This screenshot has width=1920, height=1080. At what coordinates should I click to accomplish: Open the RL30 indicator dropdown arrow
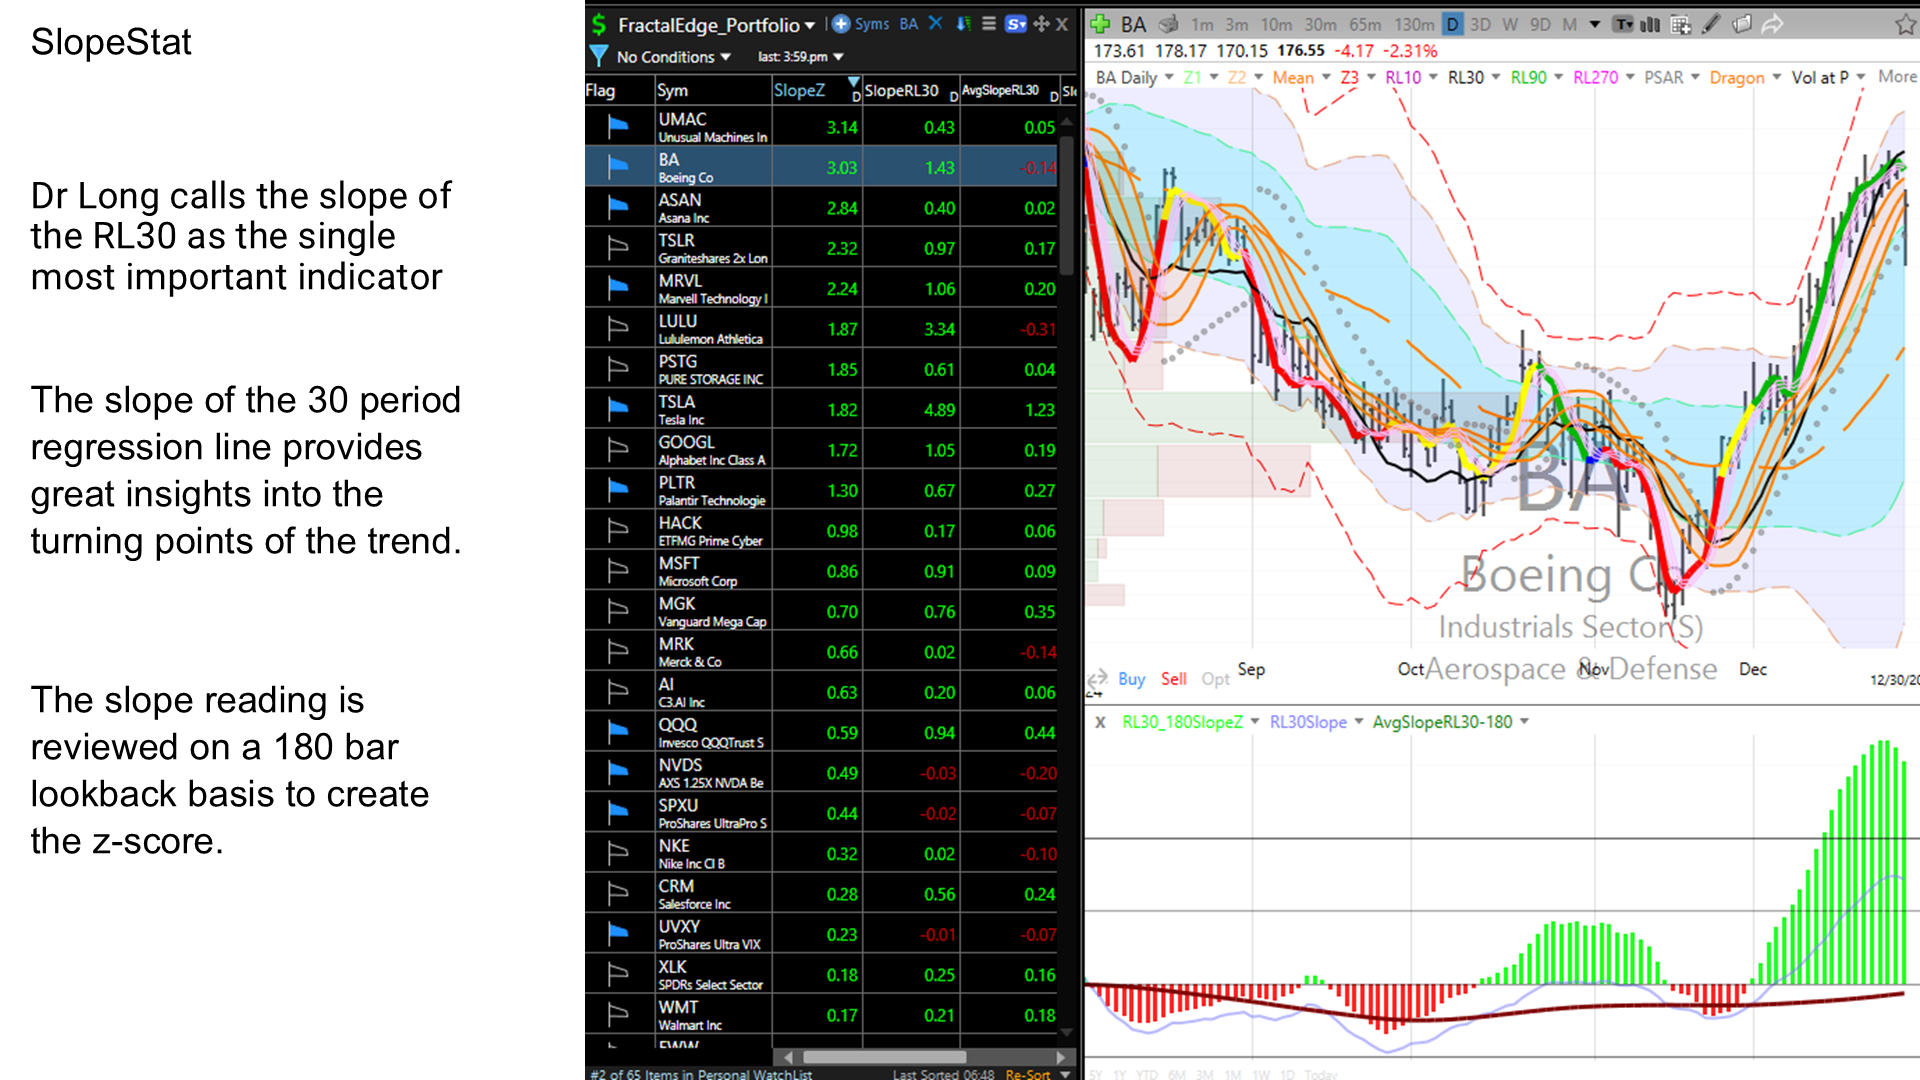[1496, 77]
